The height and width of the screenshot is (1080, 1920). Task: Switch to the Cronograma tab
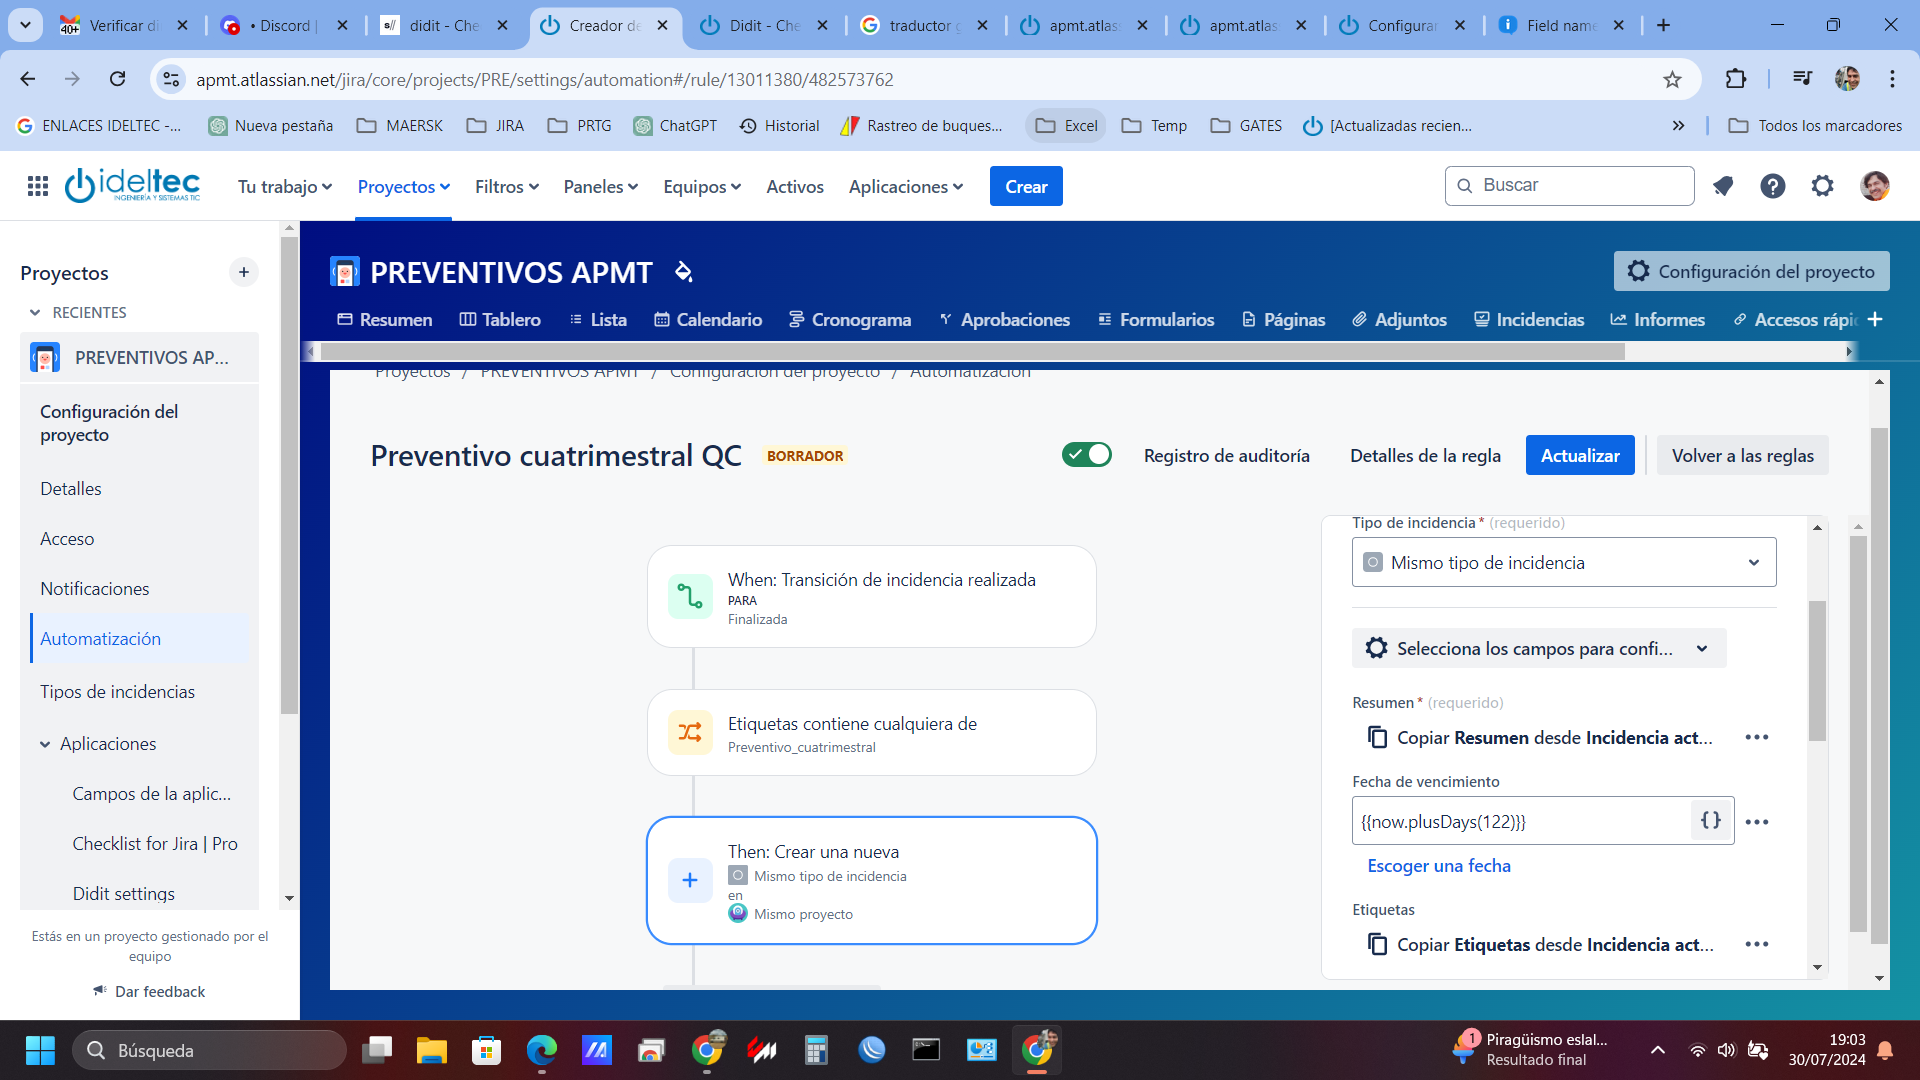[850, 319]
